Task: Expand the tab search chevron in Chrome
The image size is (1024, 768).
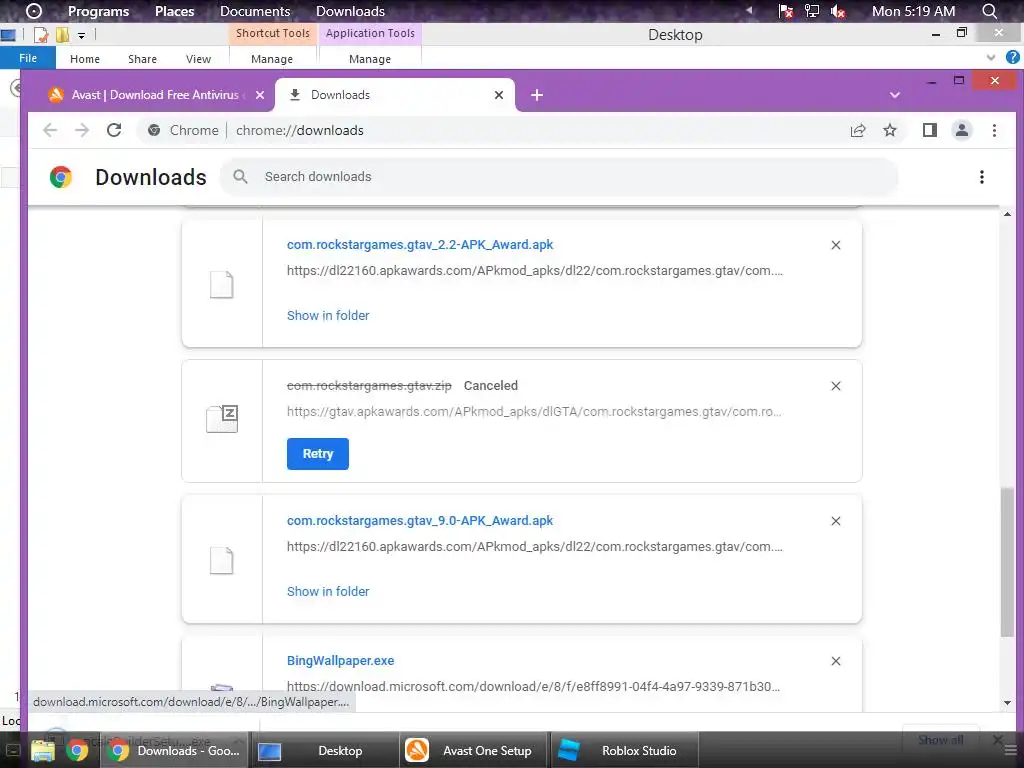Action: [895, 95]
